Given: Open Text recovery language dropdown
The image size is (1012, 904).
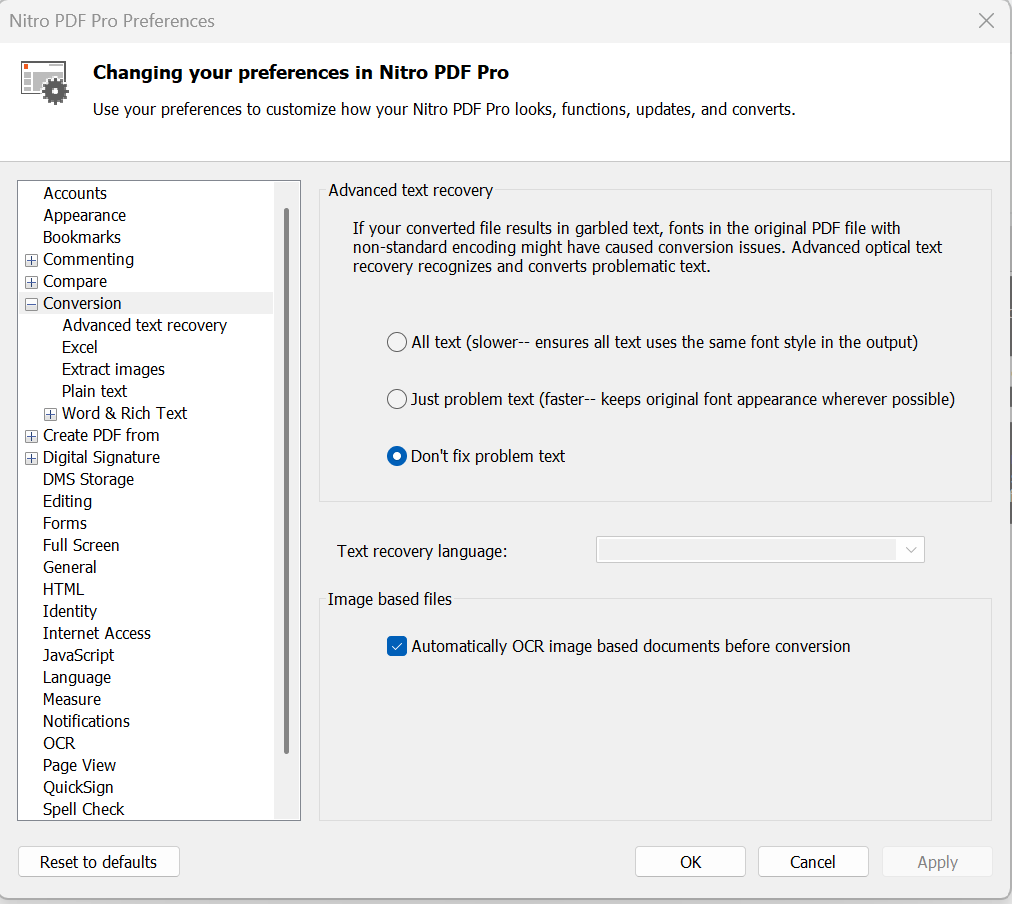Looking at the screenshot, I should tap(760, 550).
